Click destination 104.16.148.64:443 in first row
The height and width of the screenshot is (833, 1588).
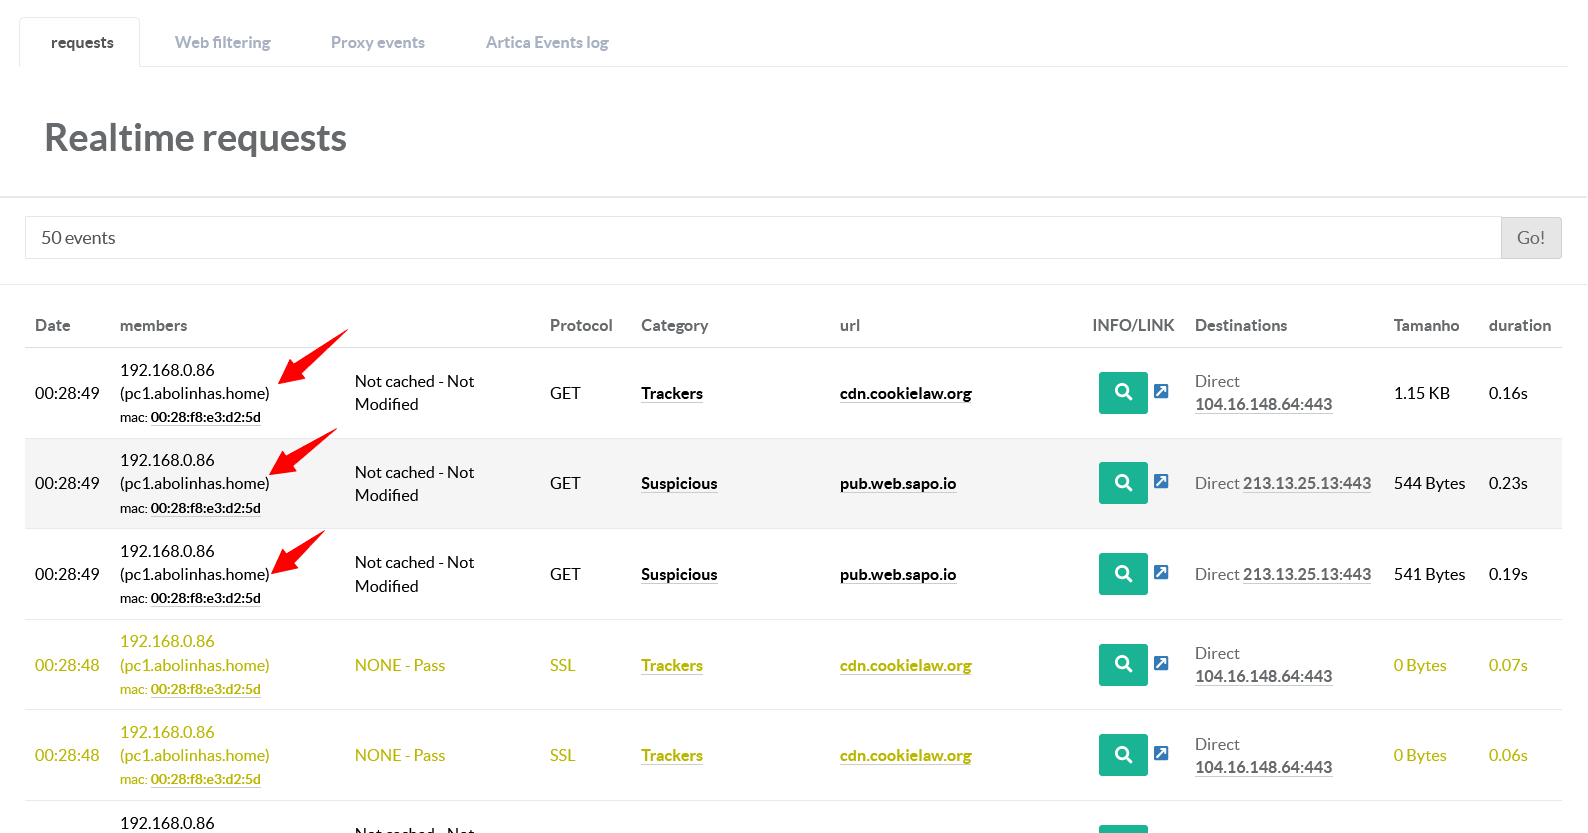[1263, 405]
